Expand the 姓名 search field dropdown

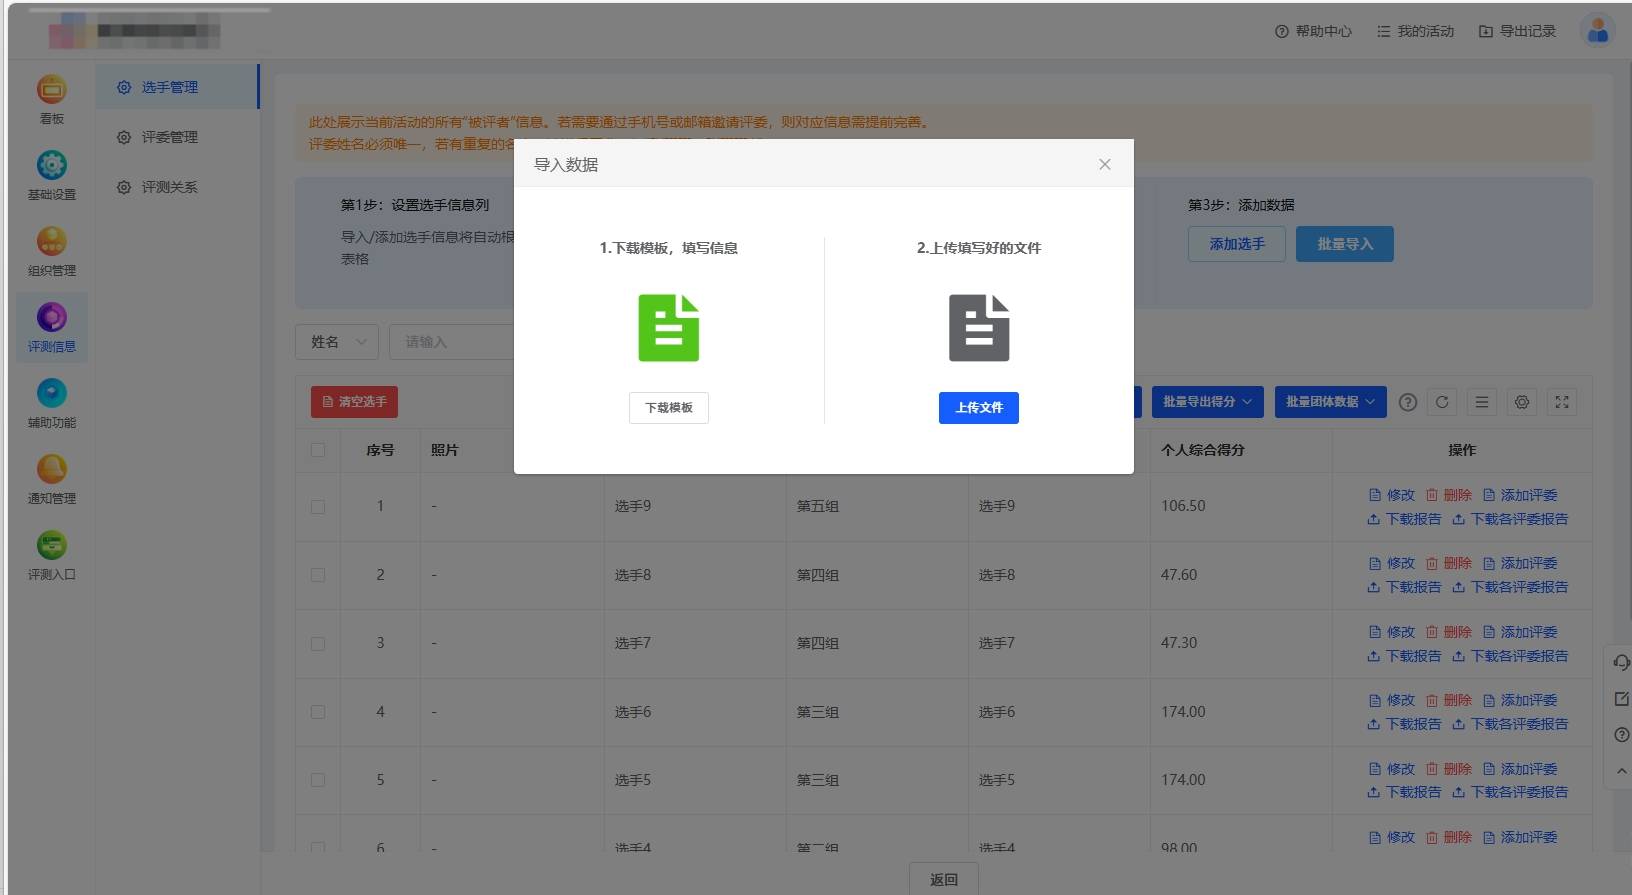(x=337, y=342)
